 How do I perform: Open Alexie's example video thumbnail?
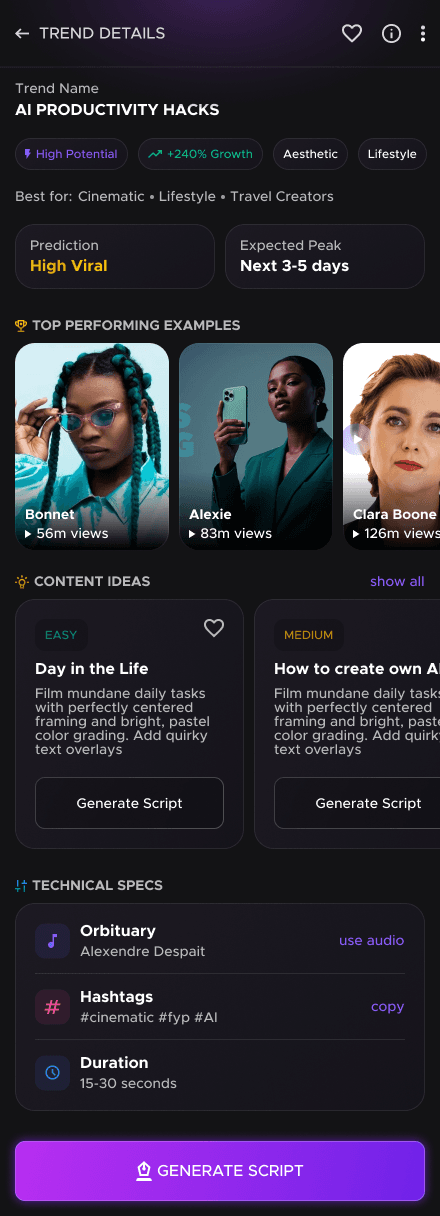(256, 446)
